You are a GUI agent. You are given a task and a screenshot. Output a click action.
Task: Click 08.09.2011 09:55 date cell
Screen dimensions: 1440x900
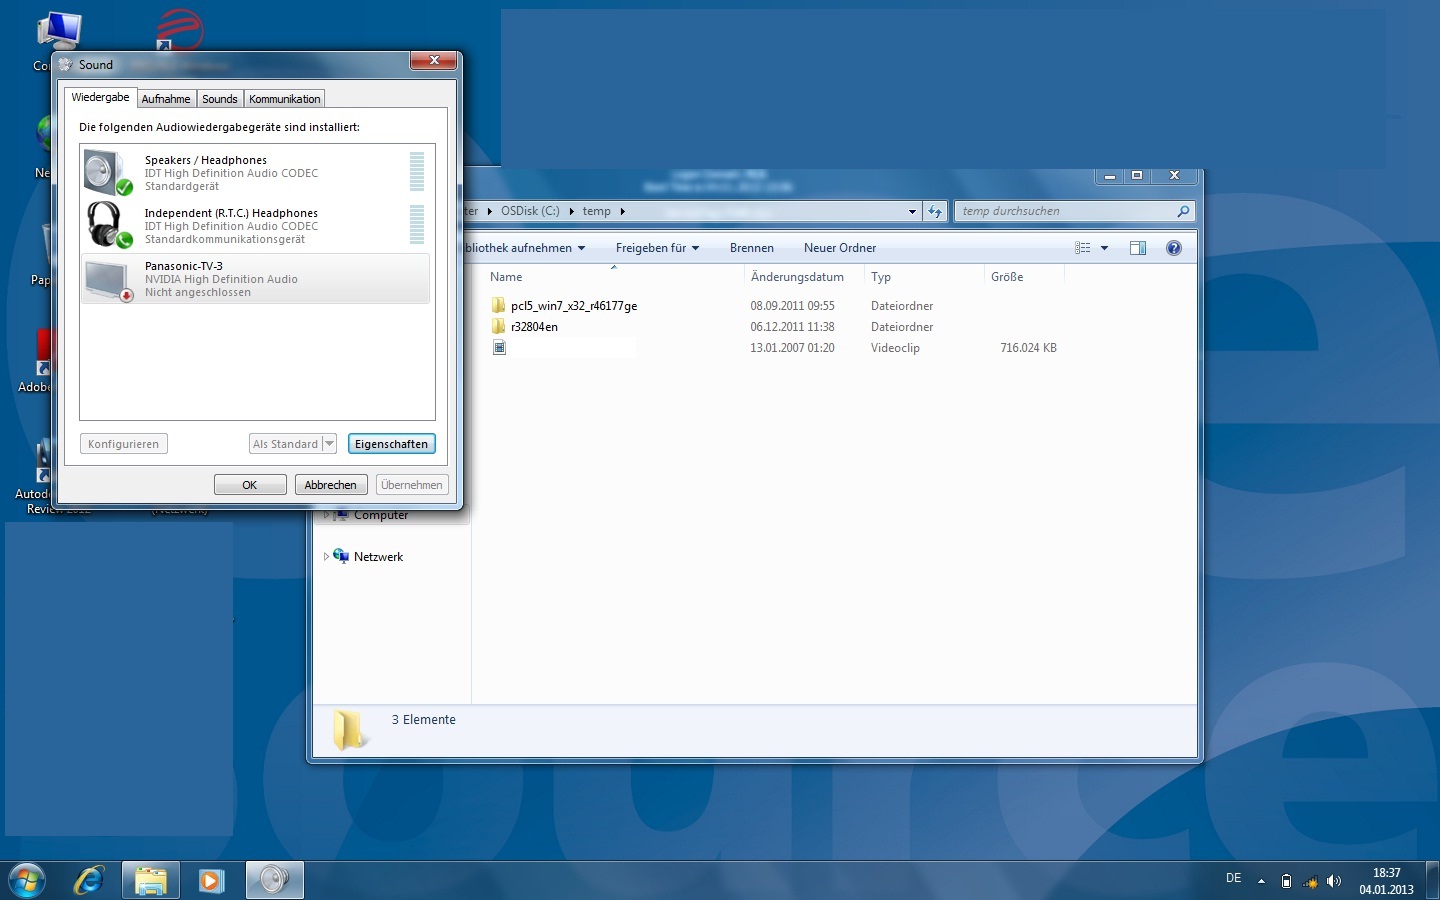tap(792, 306)
